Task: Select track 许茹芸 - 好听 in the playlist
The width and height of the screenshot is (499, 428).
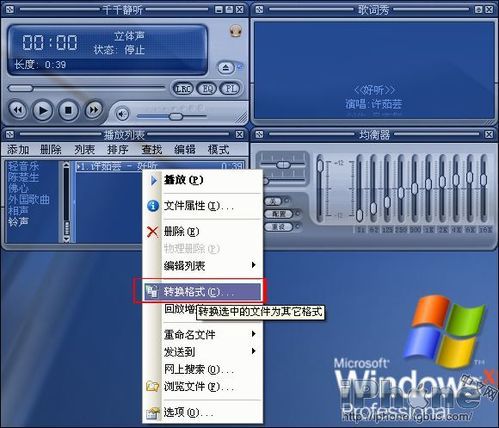Action: click(x=160, y=166)
